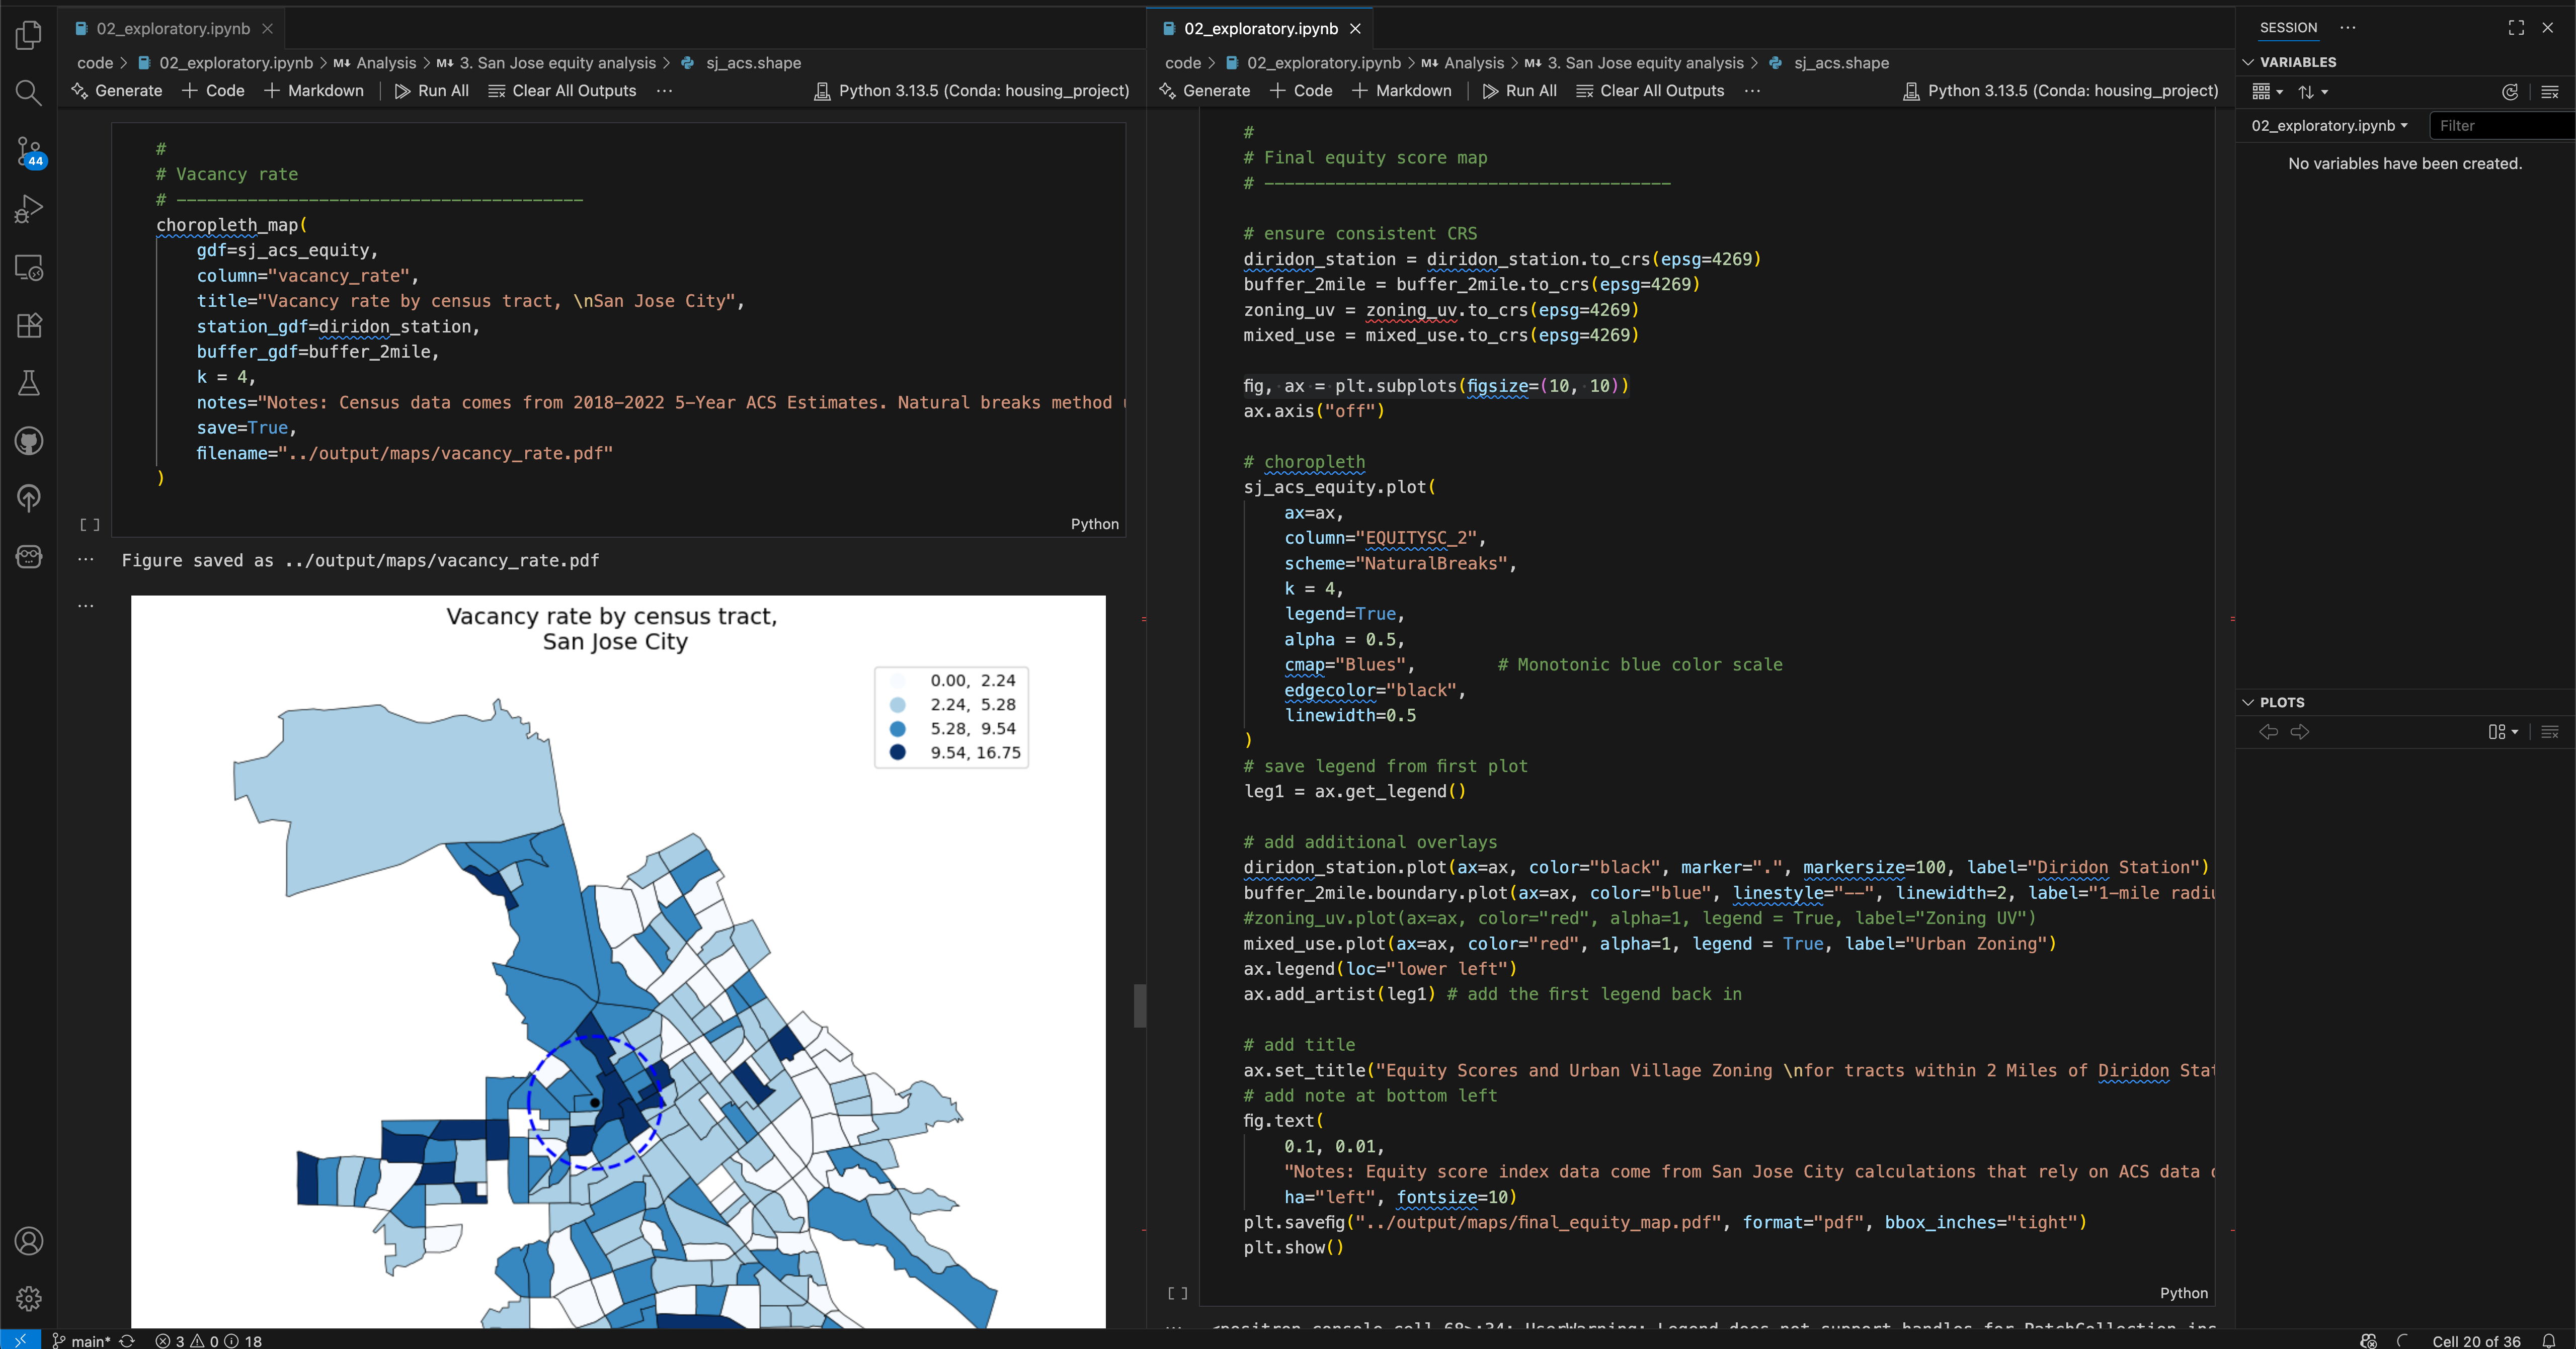Show next plot using right arrow

point(2300,732)
